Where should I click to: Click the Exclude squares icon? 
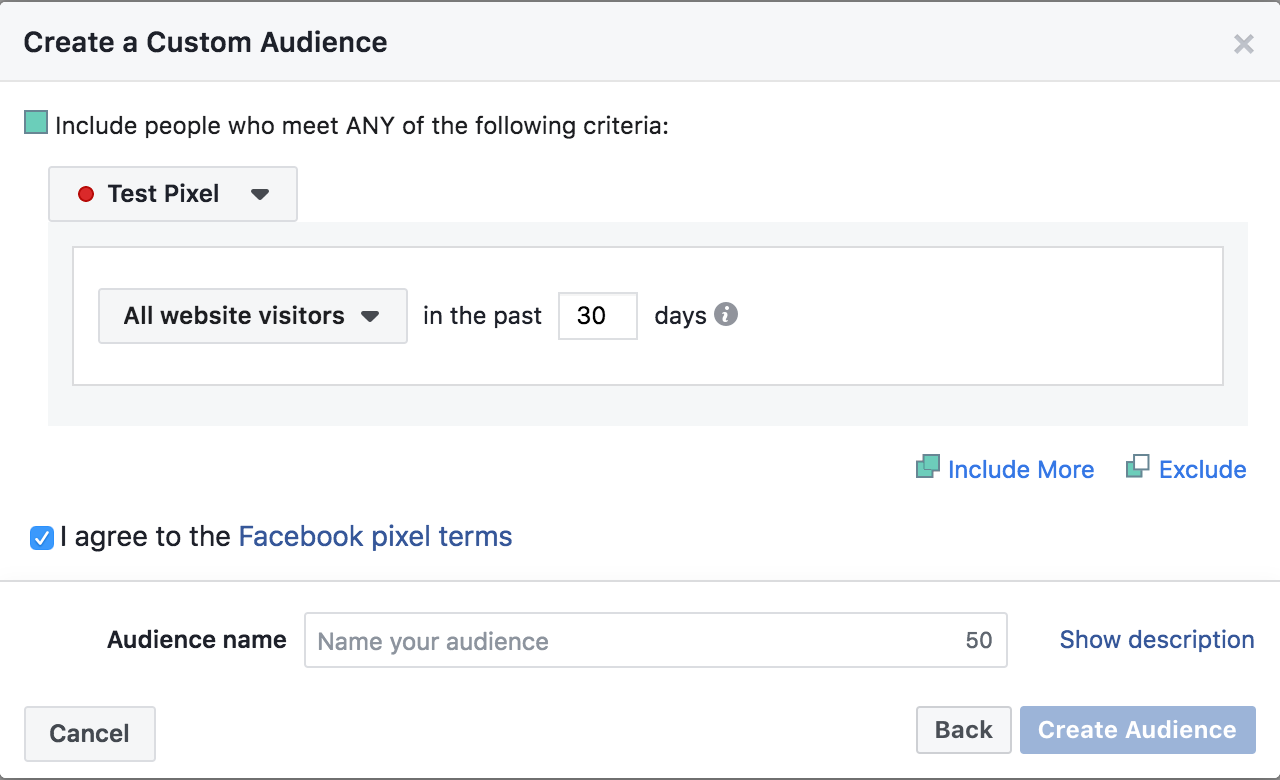click(1138, 467)
